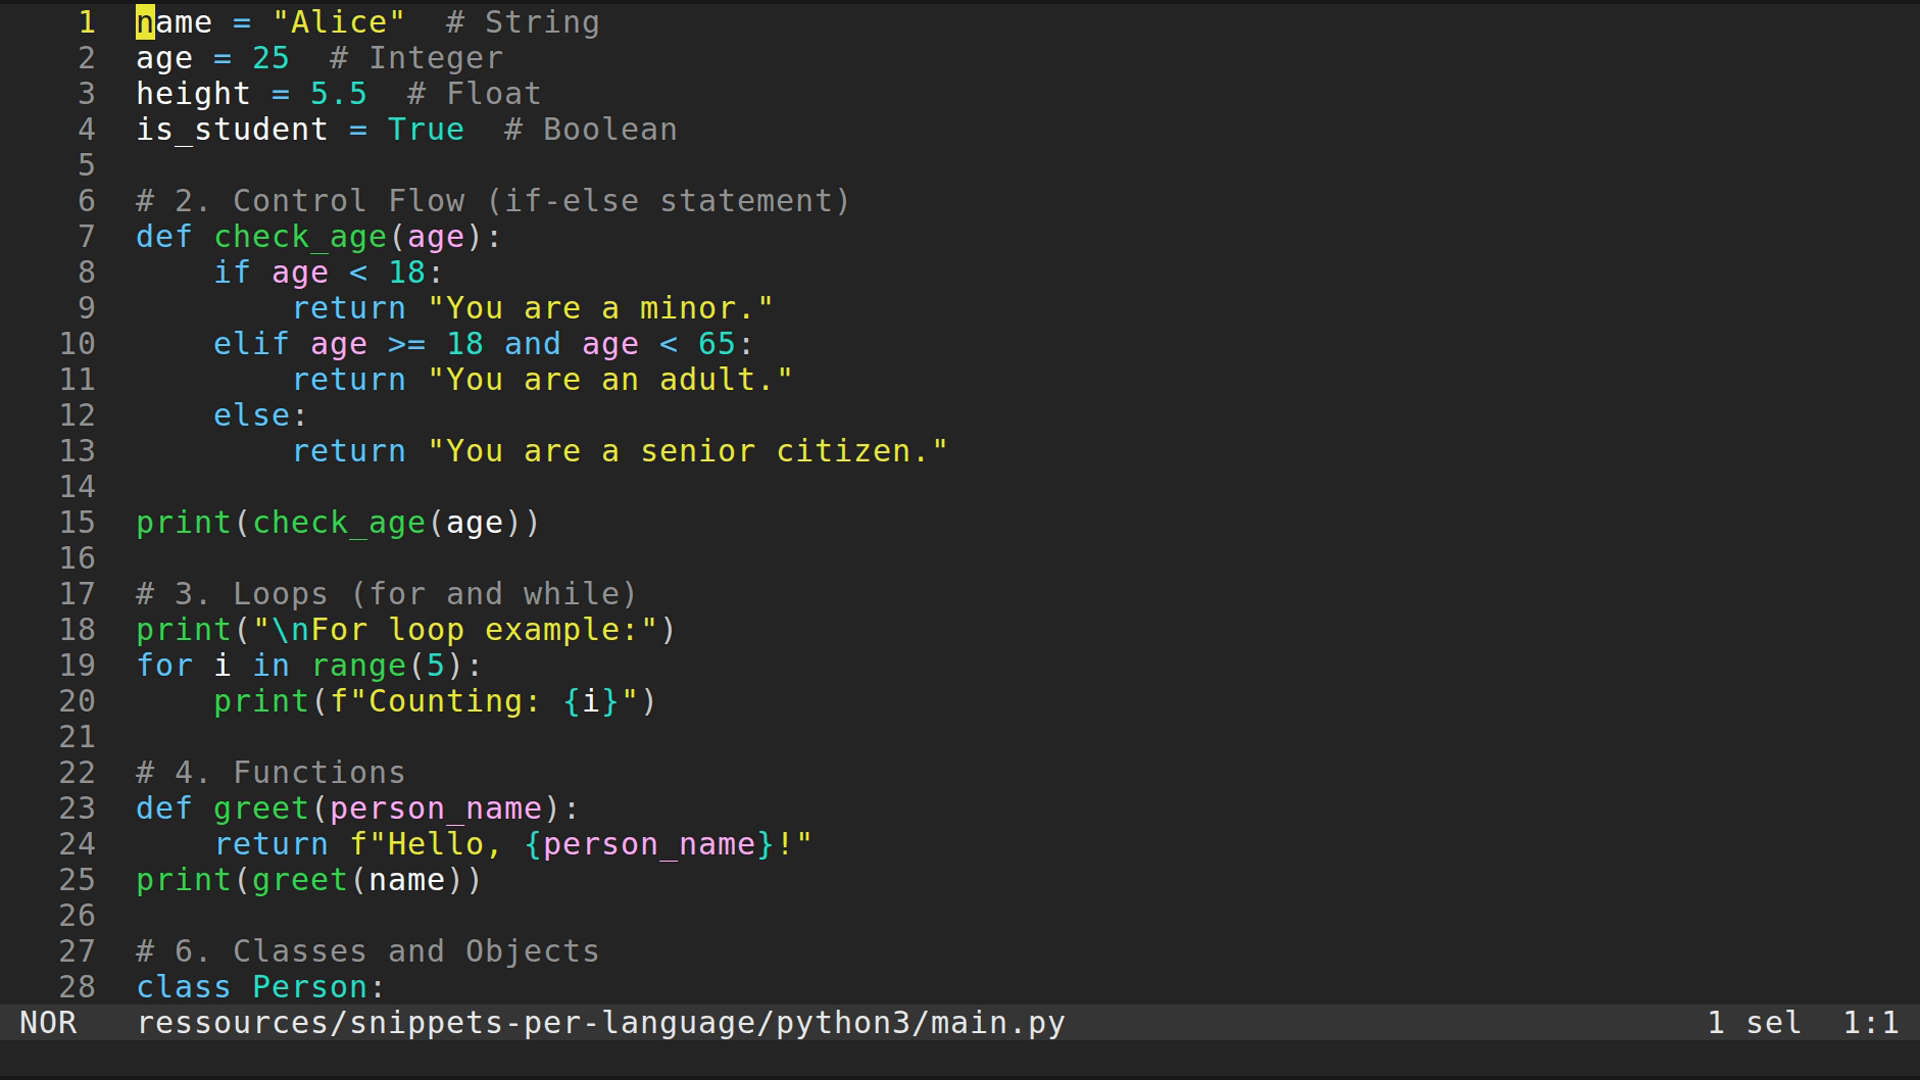Click the print(check_age(age)) call on line 15
1920x1080 pixels.
pos(337,521)
